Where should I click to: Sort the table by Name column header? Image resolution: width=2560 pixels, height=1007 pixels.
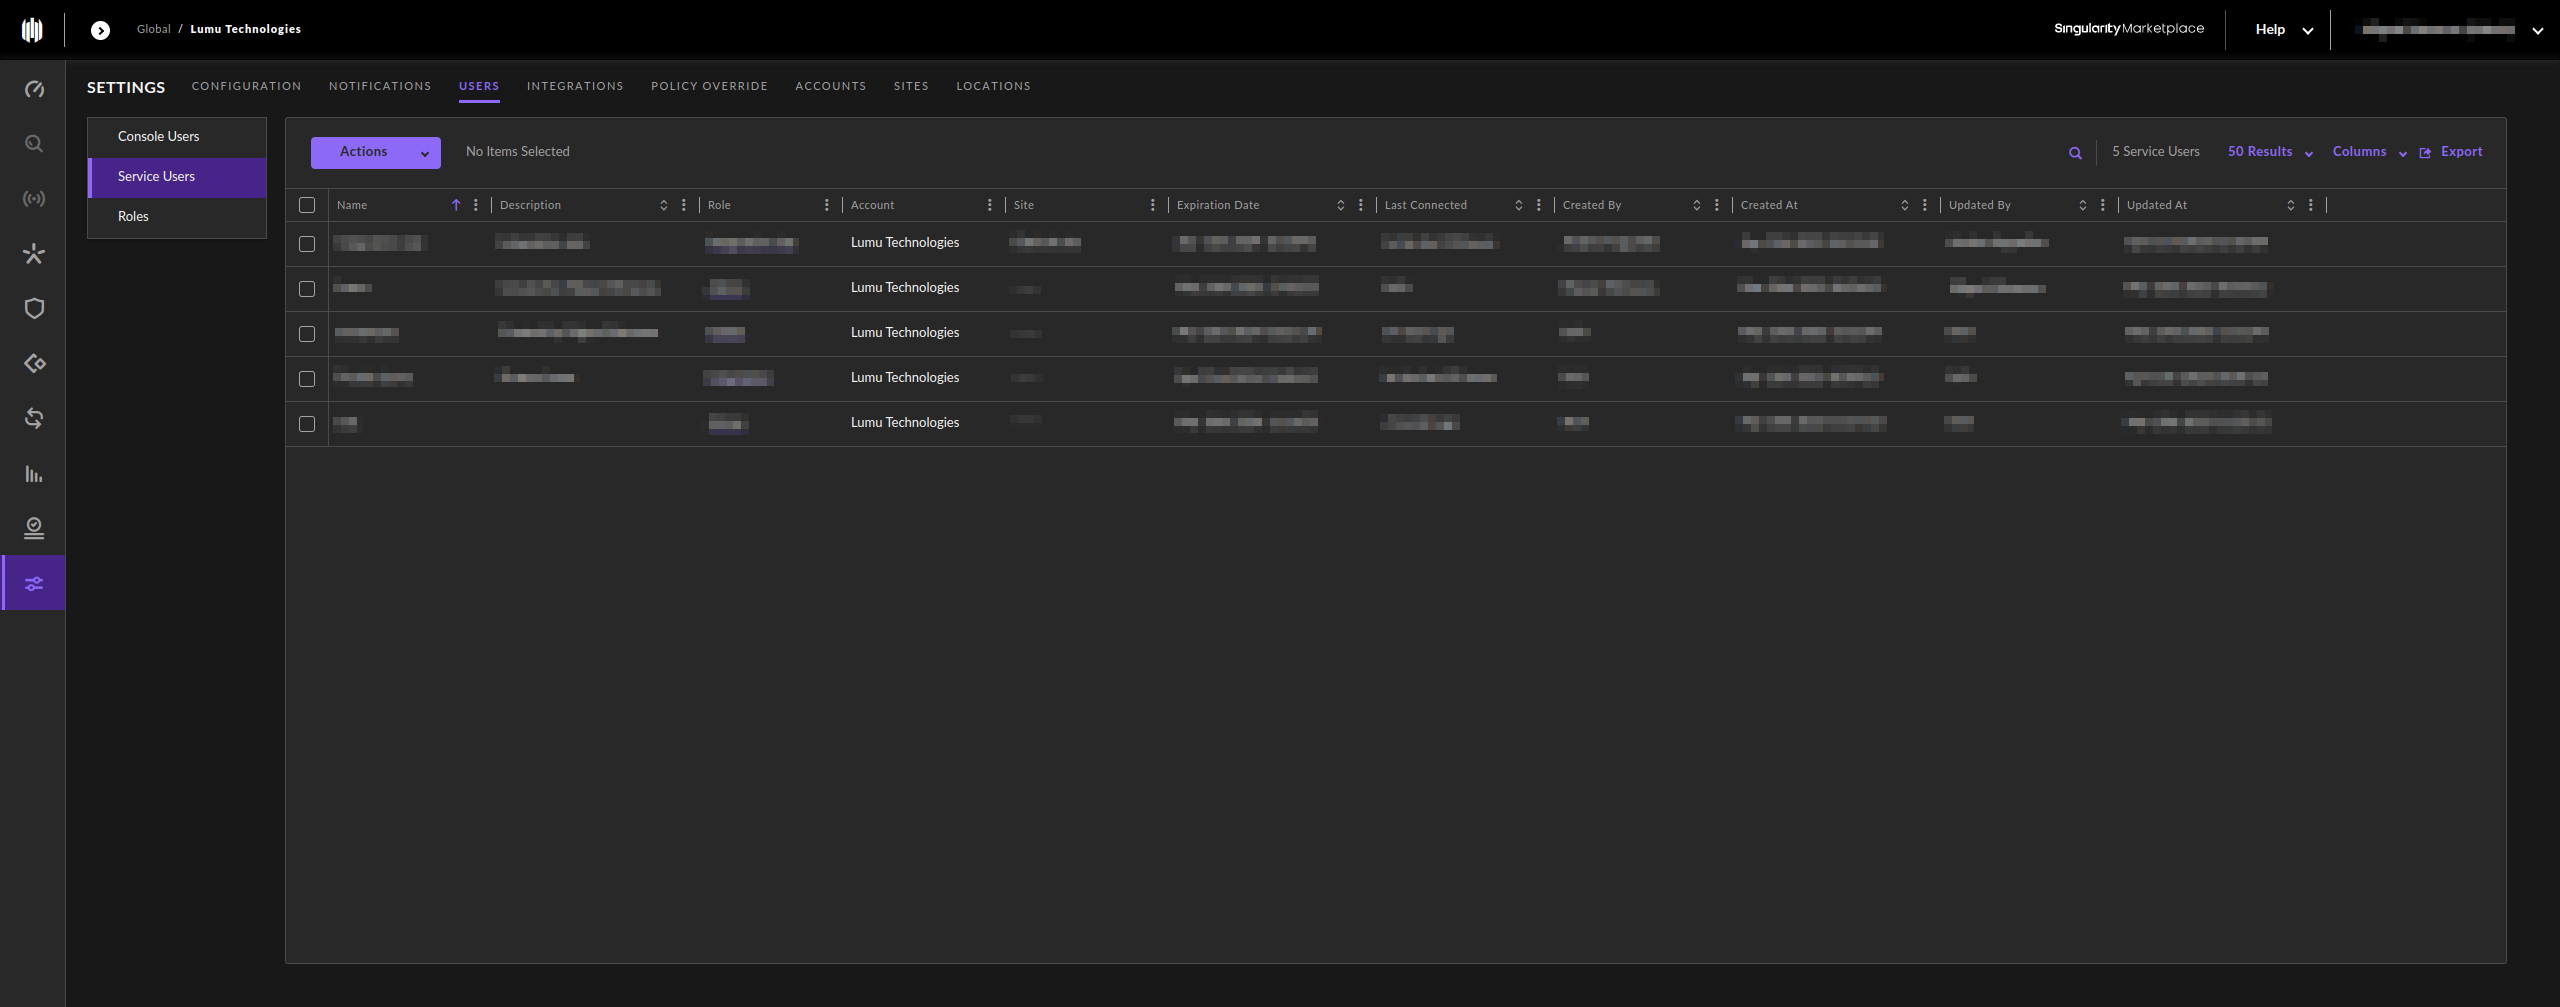[352, 205]
